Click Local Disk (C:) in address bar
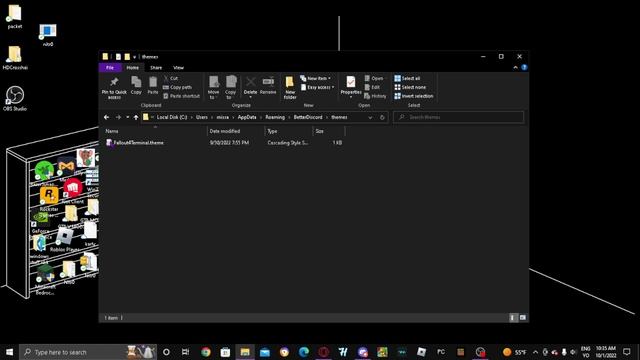This screenshot has height=360, width=640. (x=172, y=117)
